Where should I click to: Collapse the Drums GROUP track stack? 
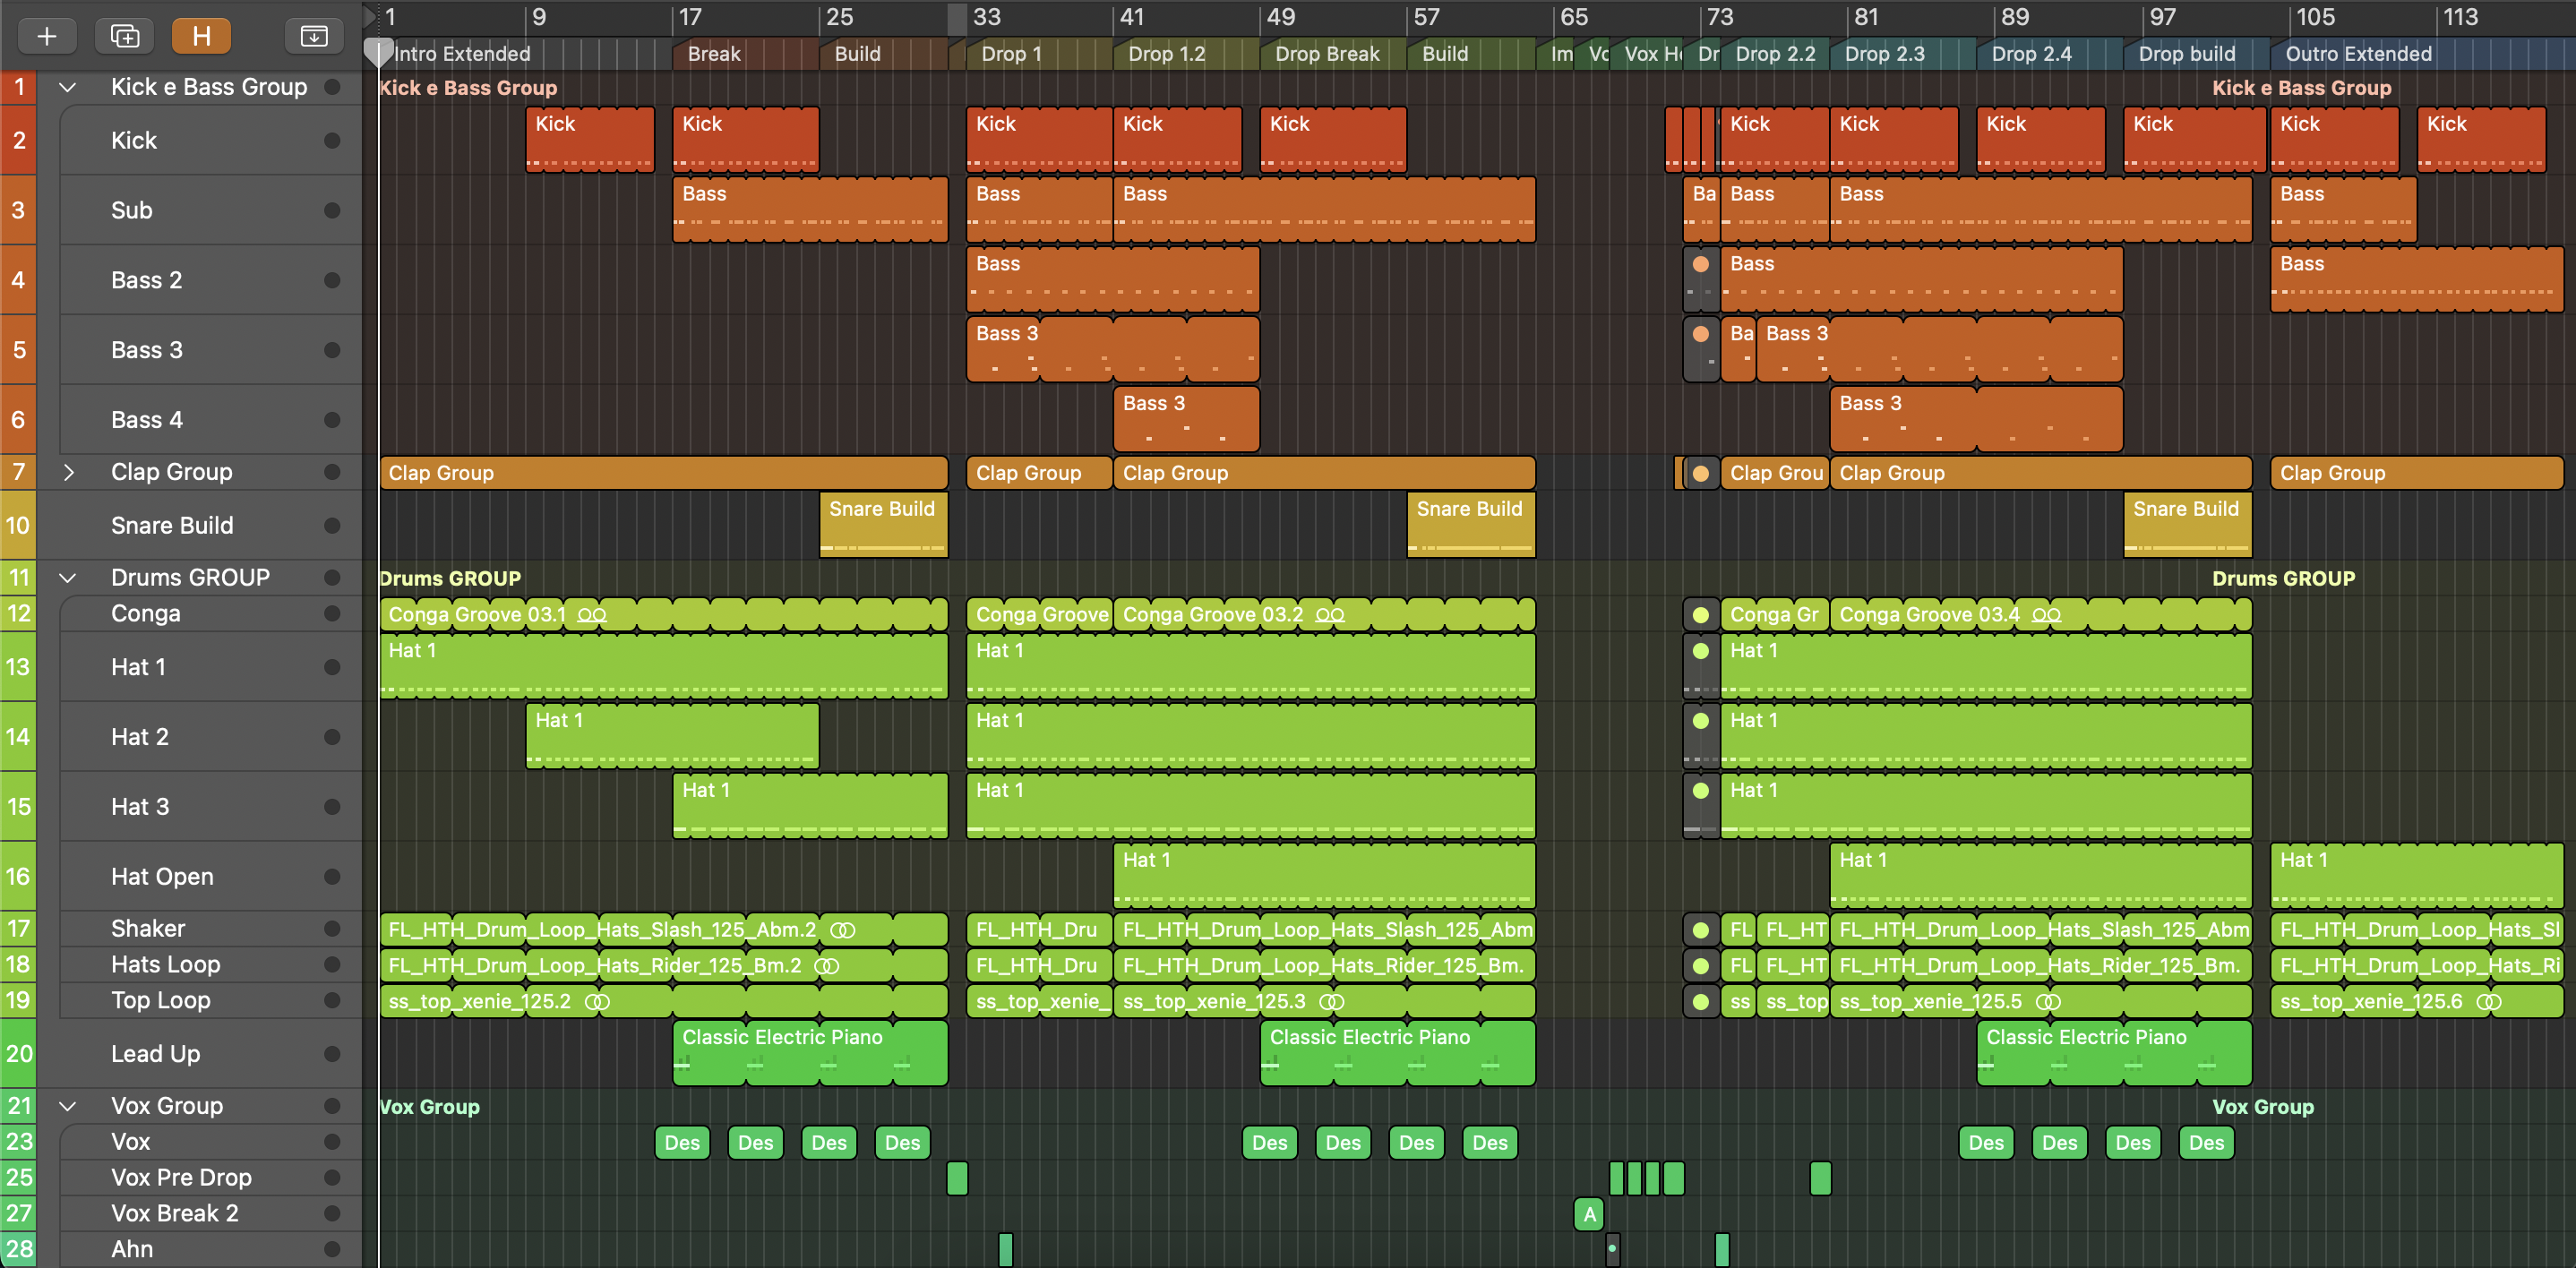[68, 577]
